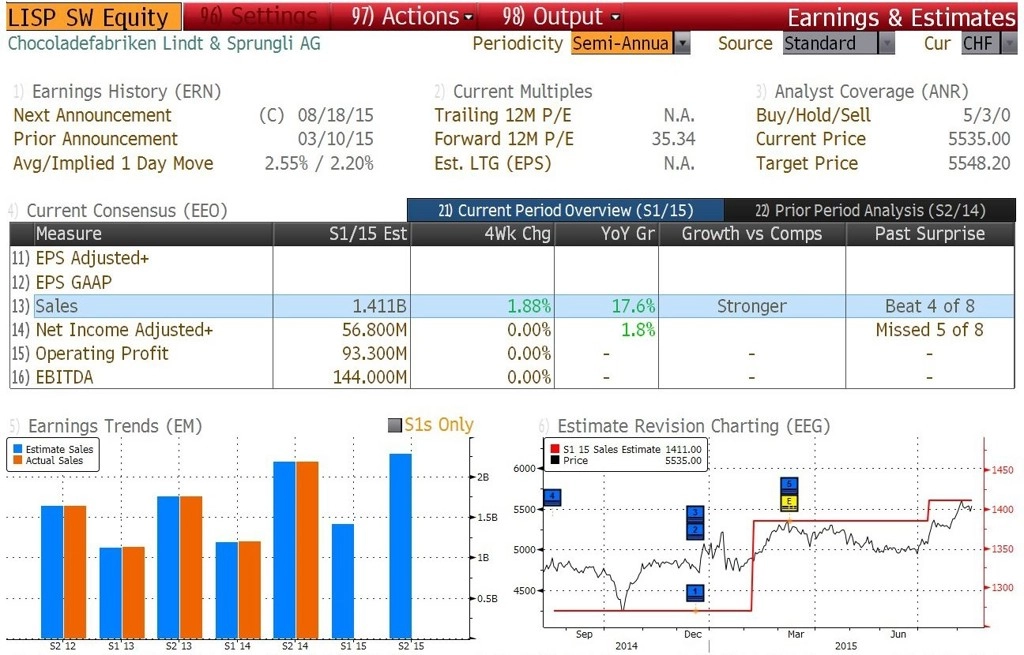Viewport: 1024px width, 655px height.
Task: Click blue marker 2 on the chart
Action: [695, 530]
